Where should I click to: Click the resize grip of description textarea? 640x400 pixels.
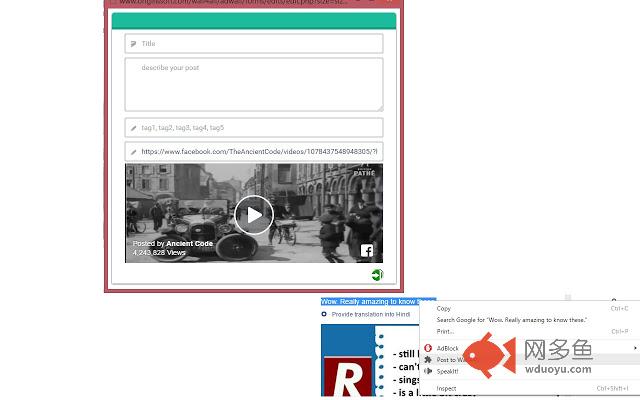point(380,108)
